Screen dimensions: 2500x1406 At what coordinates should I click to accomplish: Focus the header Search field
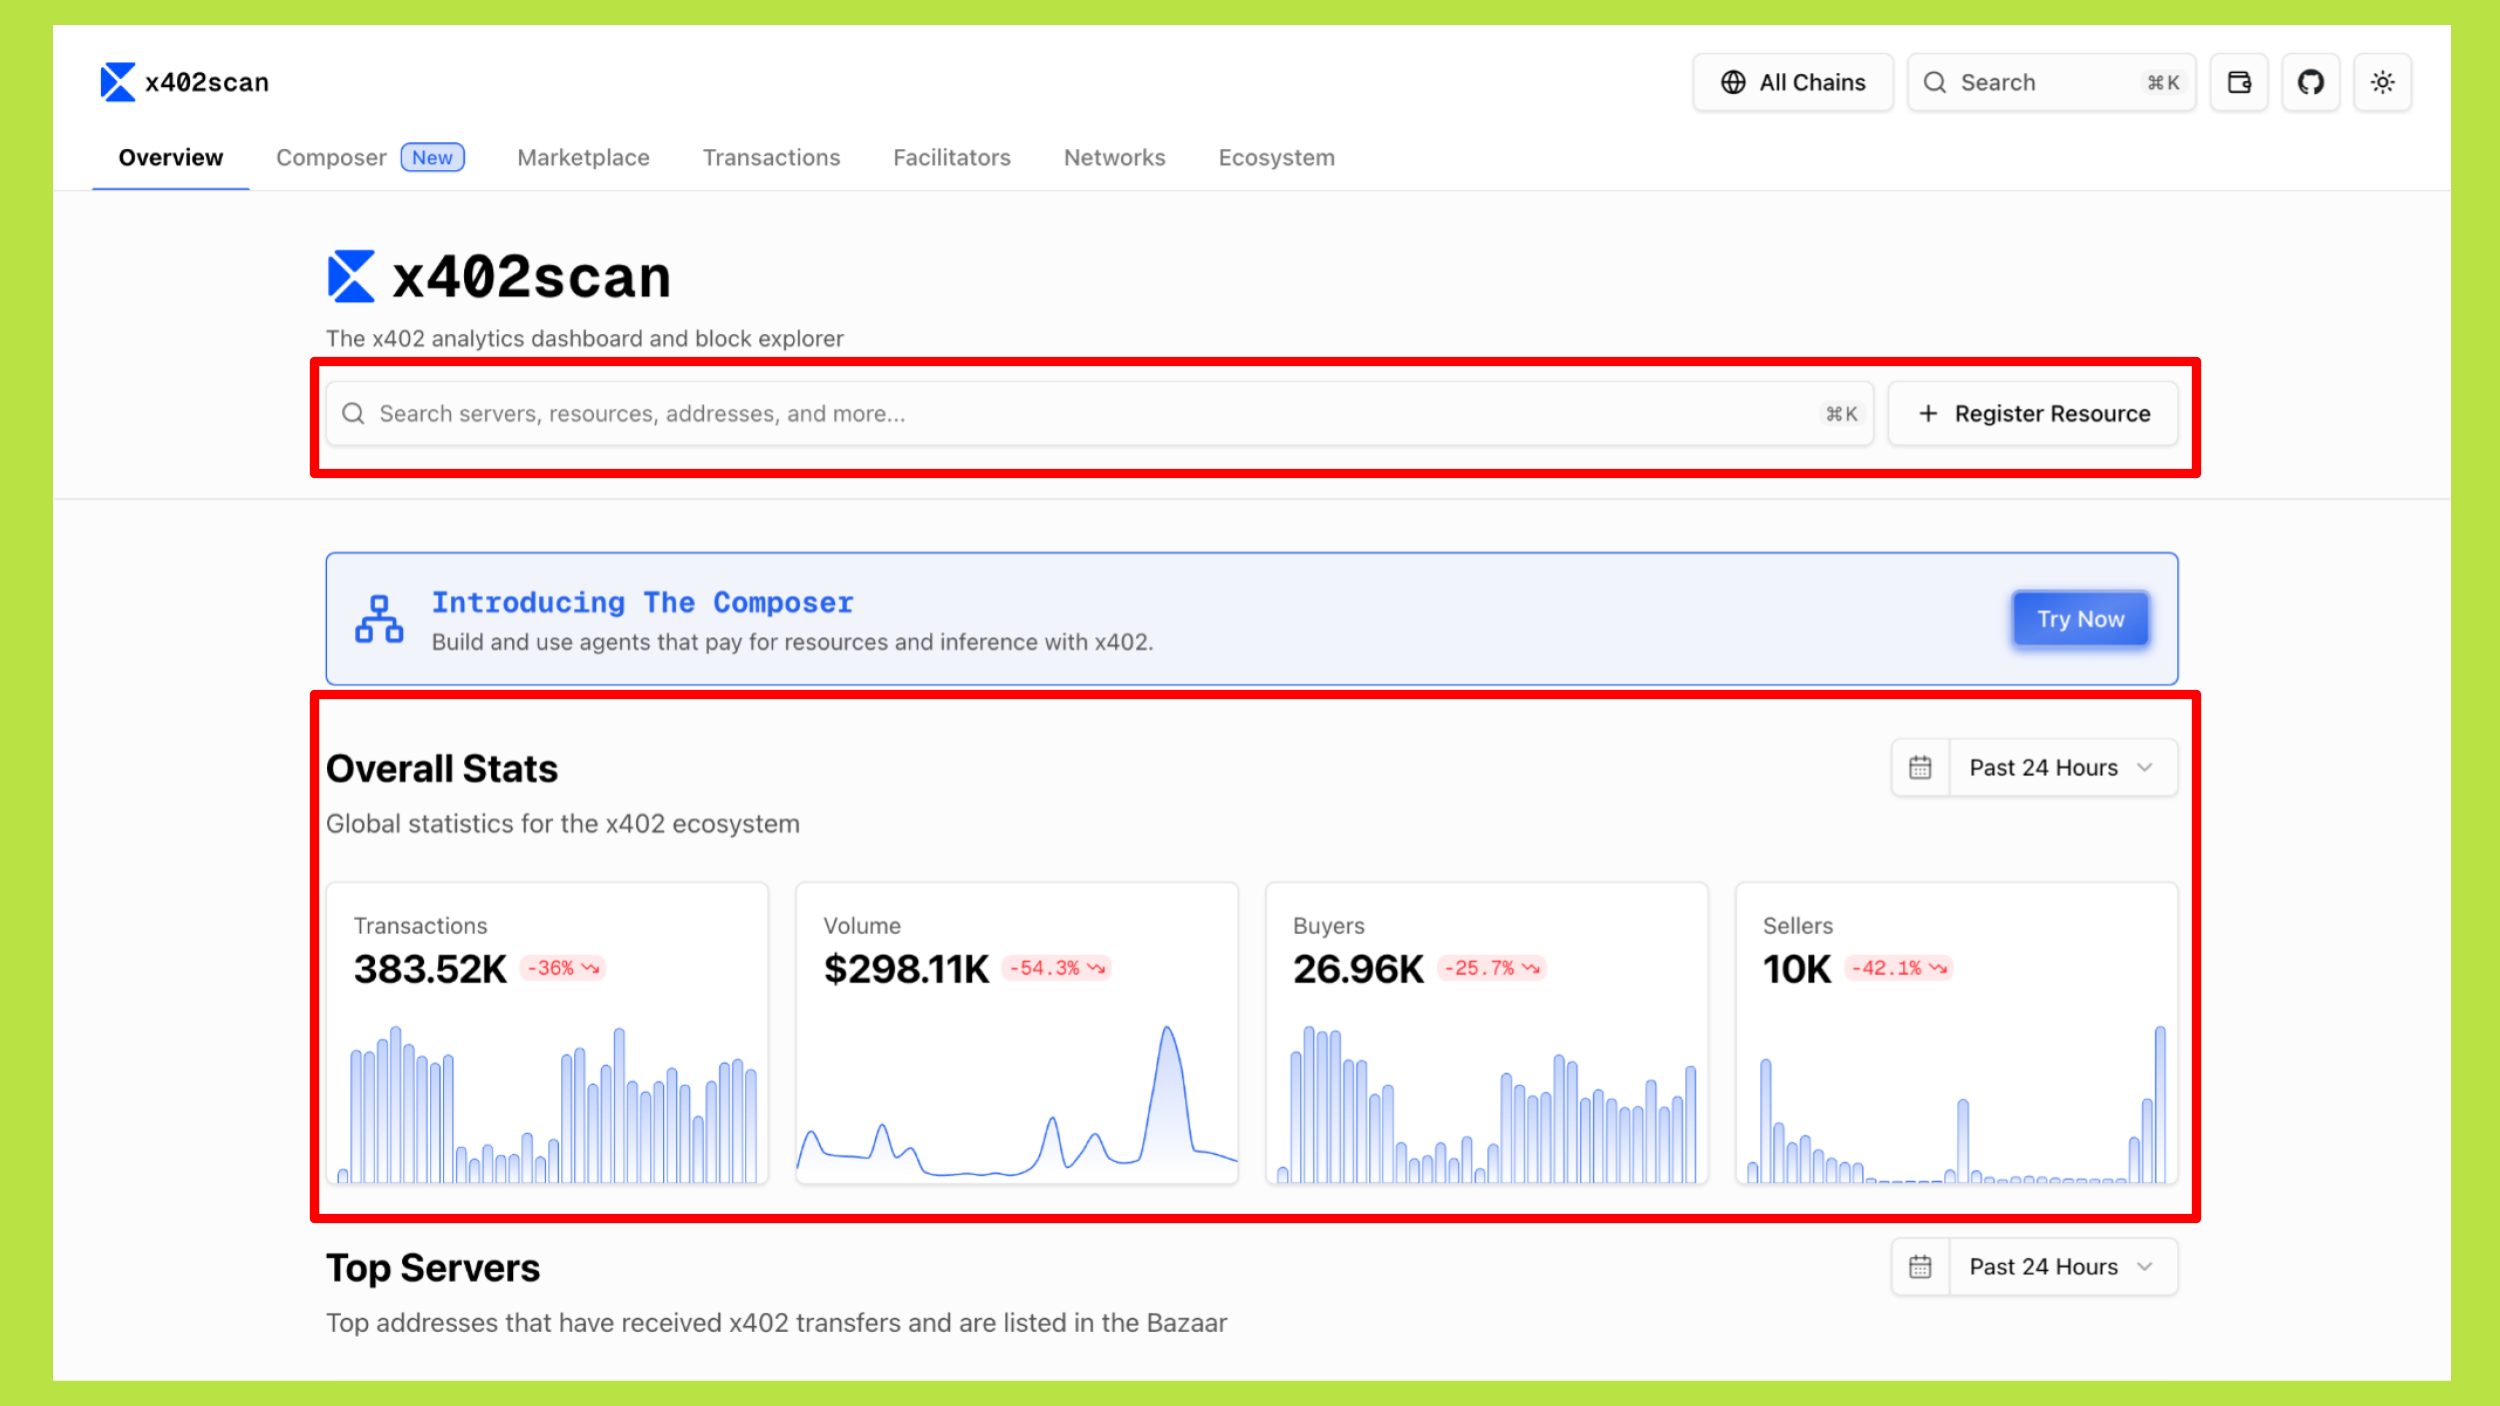[2040, 82]
